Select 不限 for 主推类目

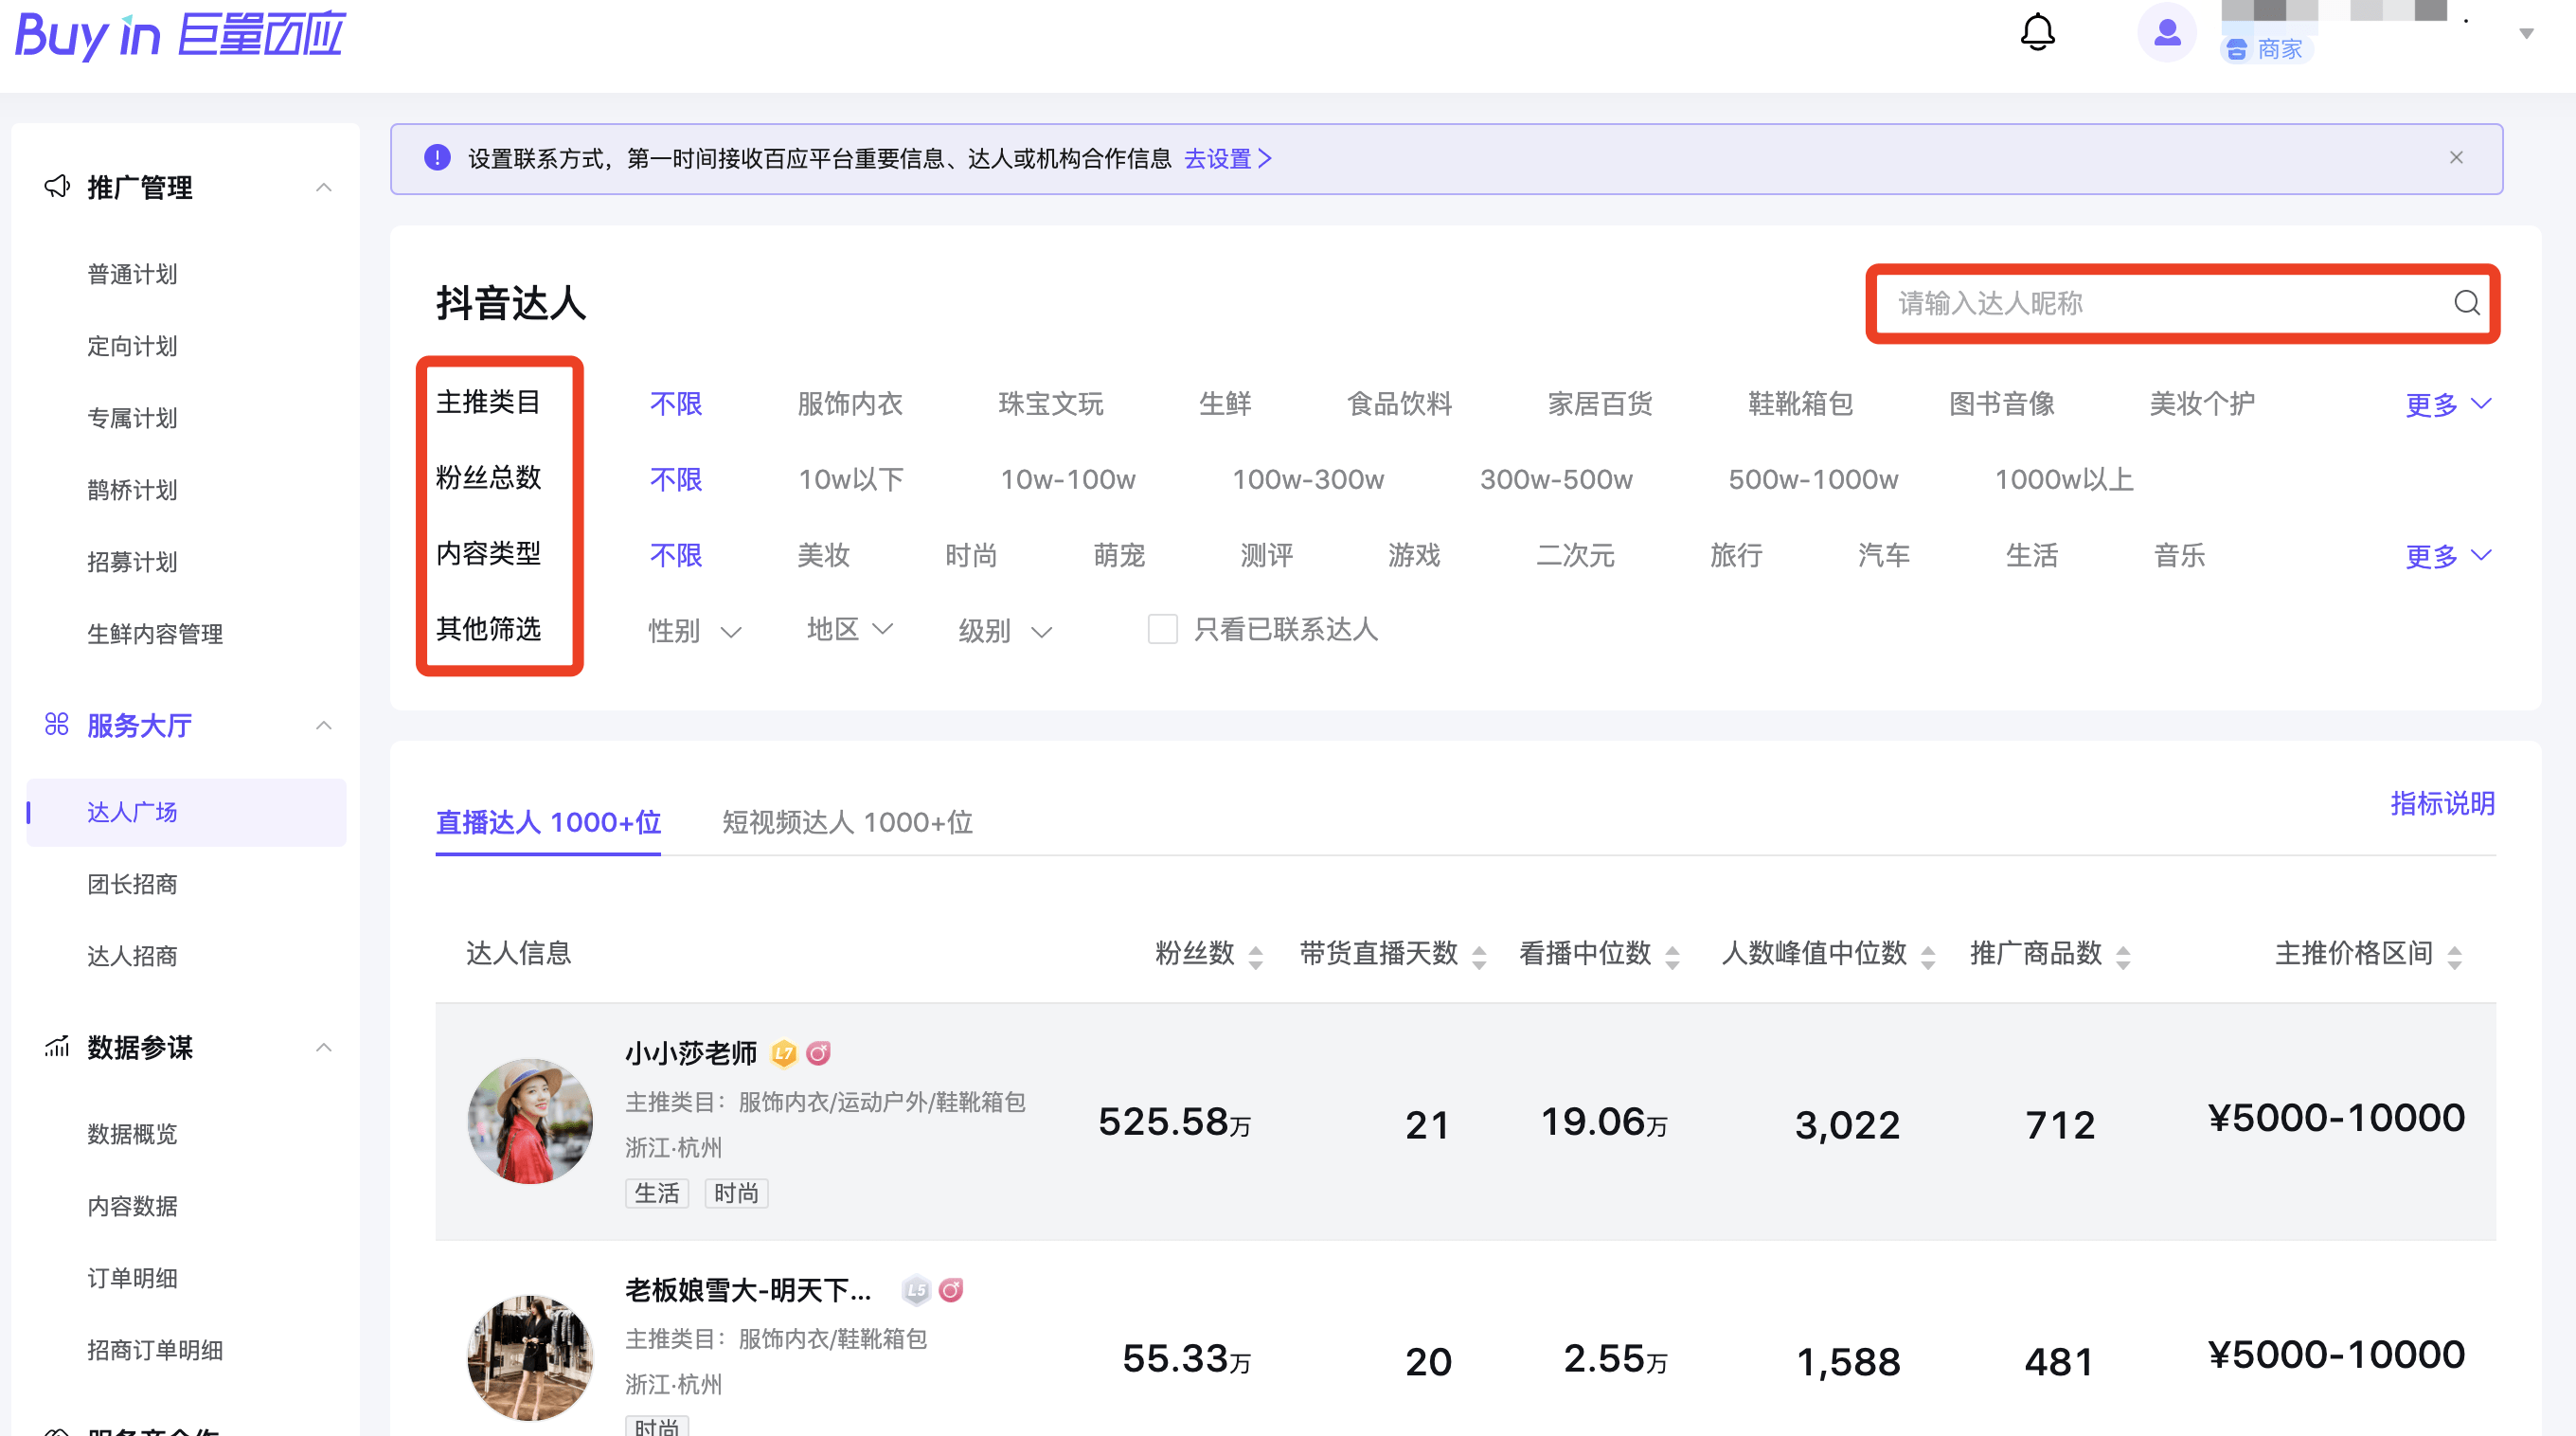[676, 404]
